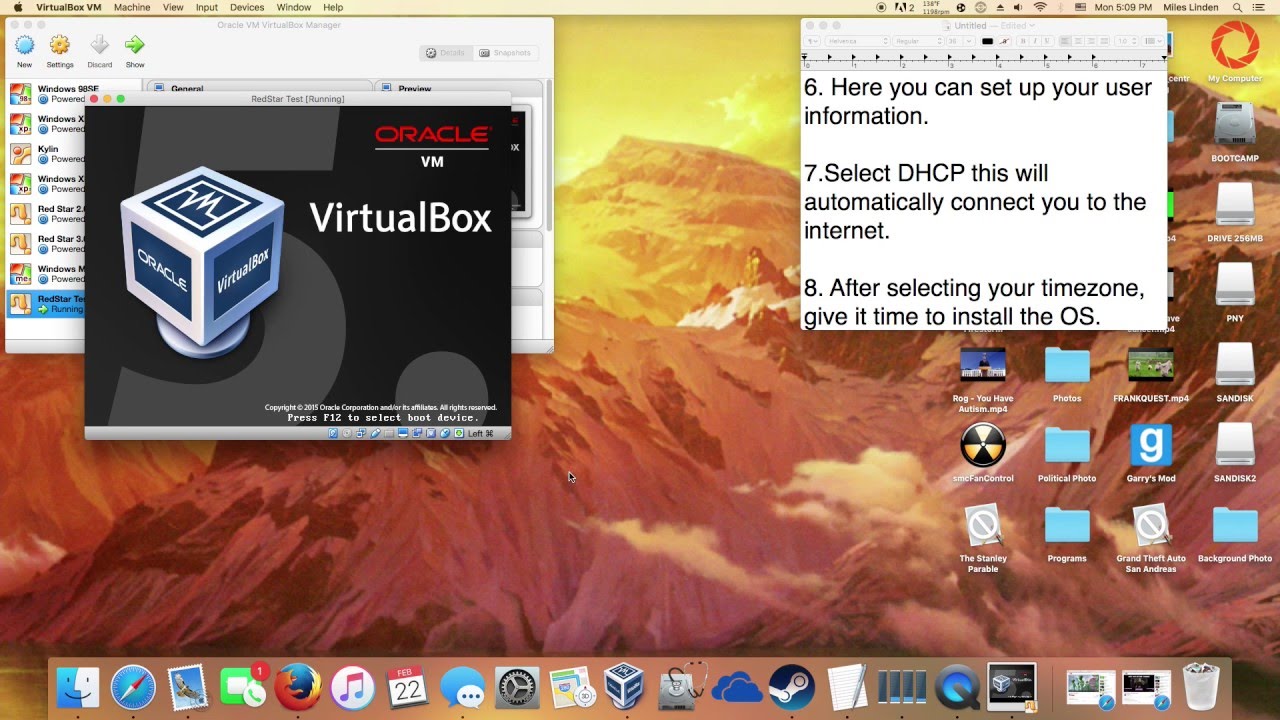Select the running RedStar Test machine
Screen dimensions: 1280x720
tap(46, 304)
